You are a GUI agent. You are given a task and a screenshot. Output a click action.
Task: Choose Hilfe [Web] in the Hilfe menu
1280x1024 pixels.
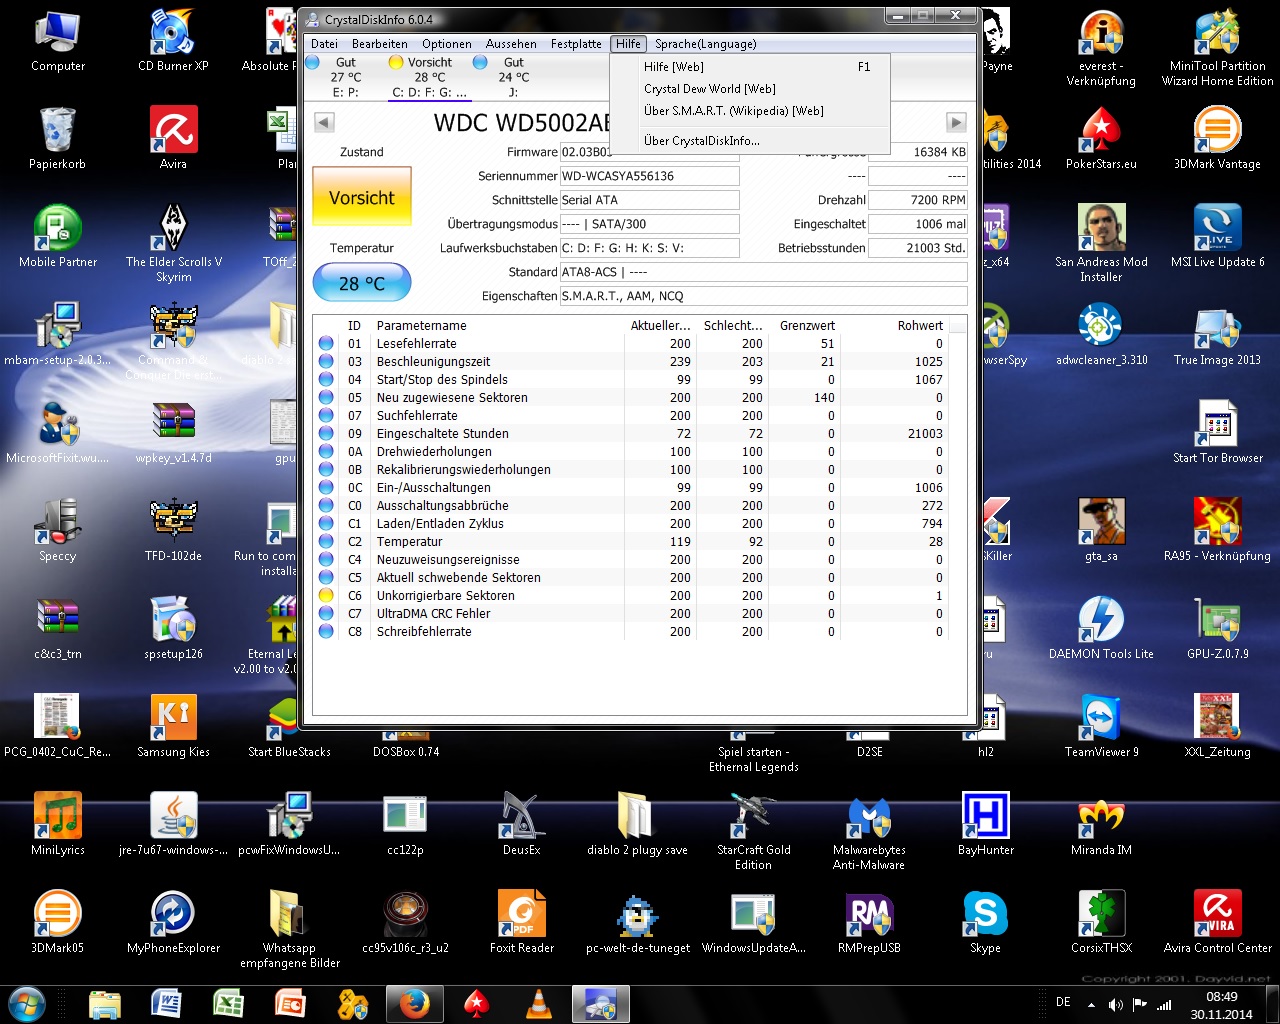click(750, 67)
